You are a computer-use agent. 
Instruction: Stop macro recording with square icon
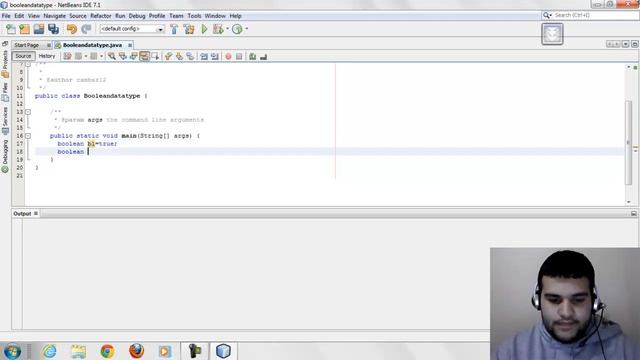click(239, 56)
